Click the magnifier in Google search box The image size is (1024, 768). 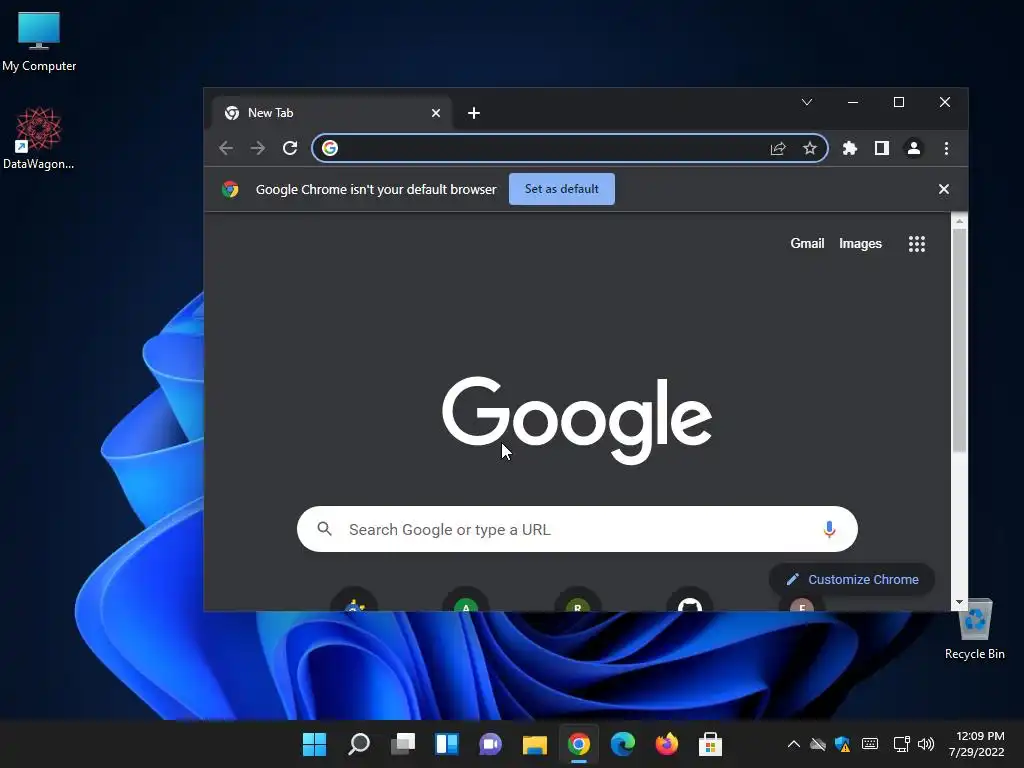pyautogui.click(x=325, y=529)
